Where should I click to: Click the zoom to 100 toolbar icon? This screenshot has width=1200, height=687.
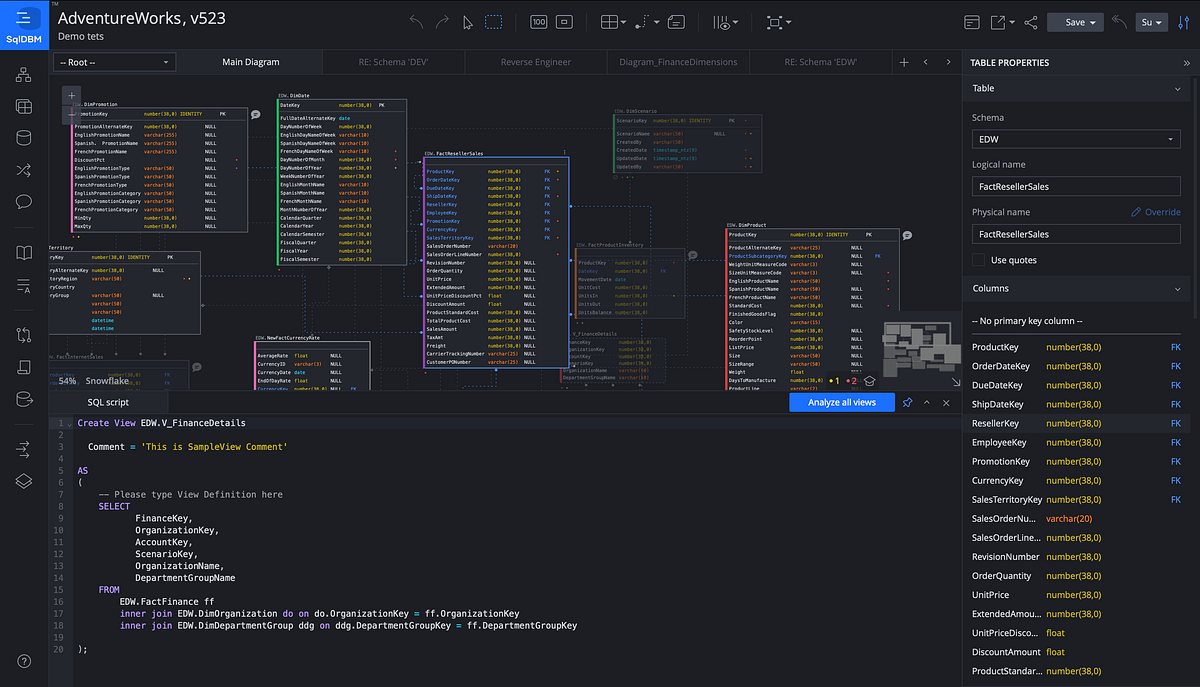tap(538, 22)
